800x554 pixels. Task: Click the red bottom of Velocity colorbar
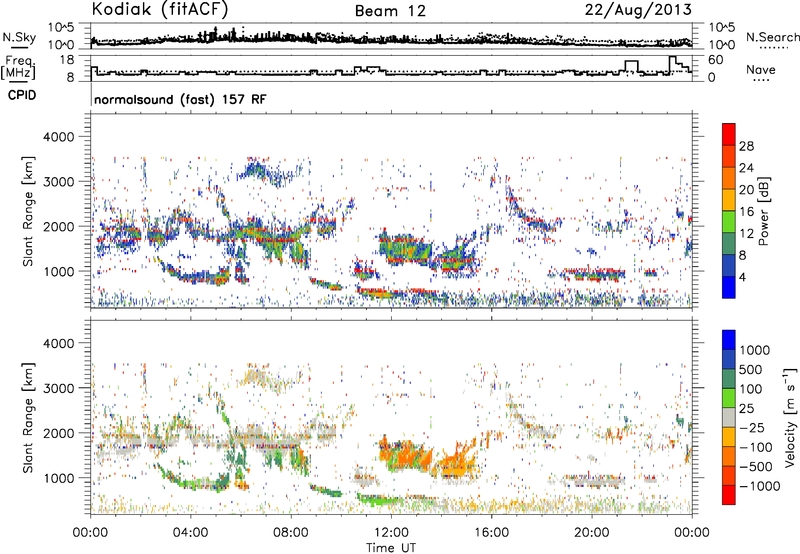(x=729, y=495)
